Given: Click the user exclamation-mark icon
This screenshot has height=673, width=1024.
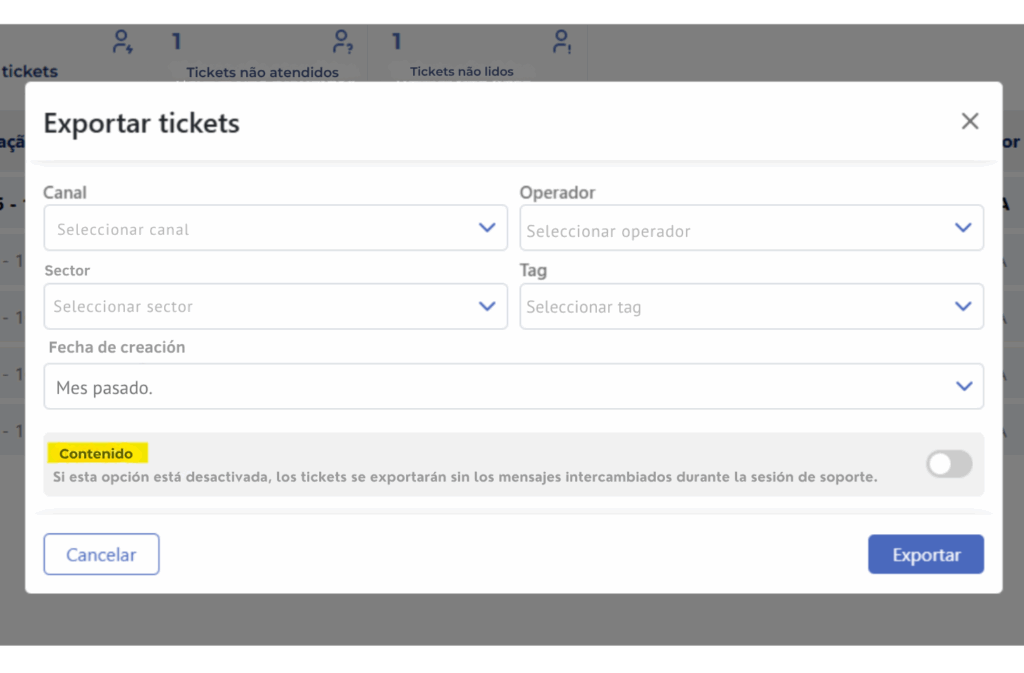Looking at the screenshot, I should (563, 42).
